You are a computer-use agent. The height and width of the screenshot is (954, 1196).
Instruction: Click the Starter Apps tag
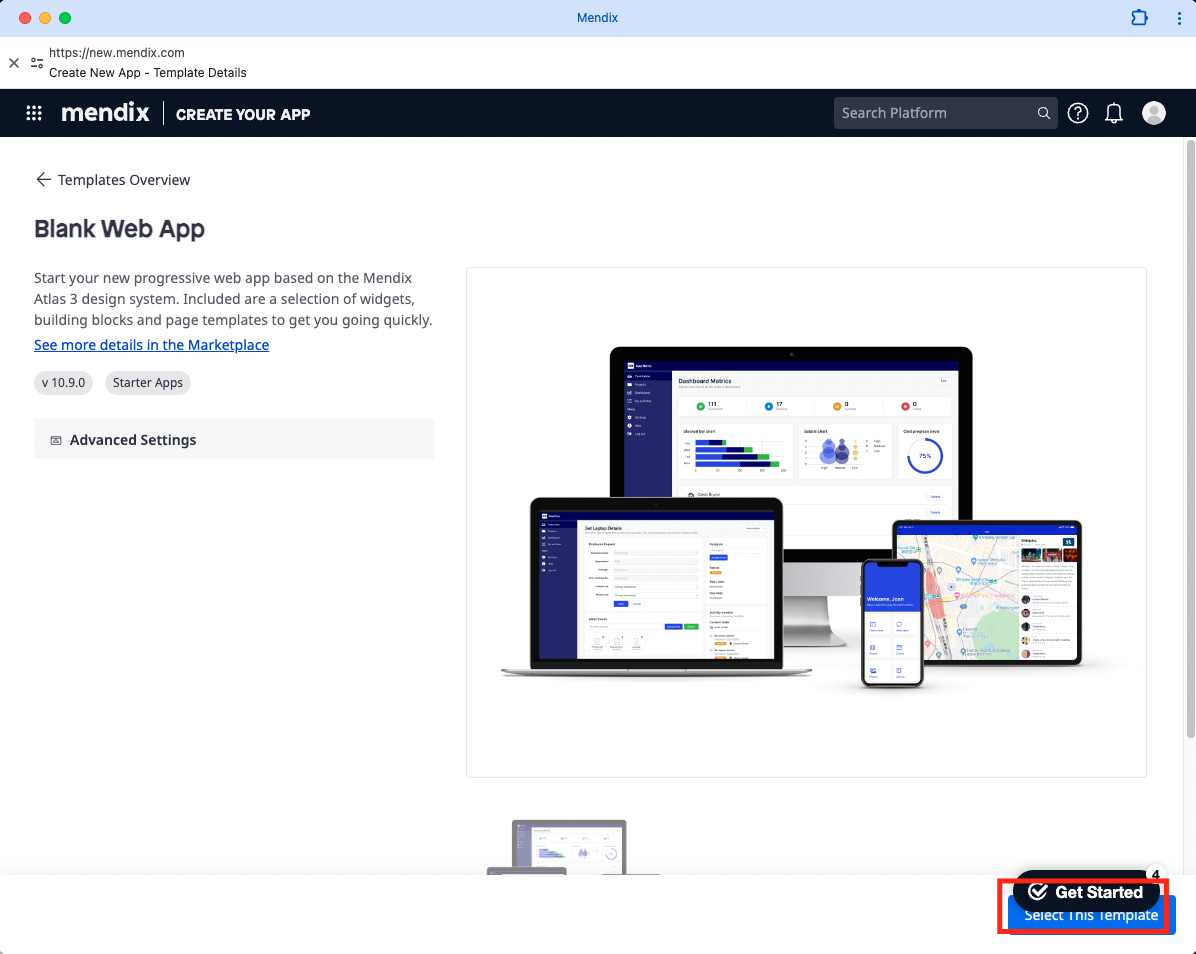148,382
